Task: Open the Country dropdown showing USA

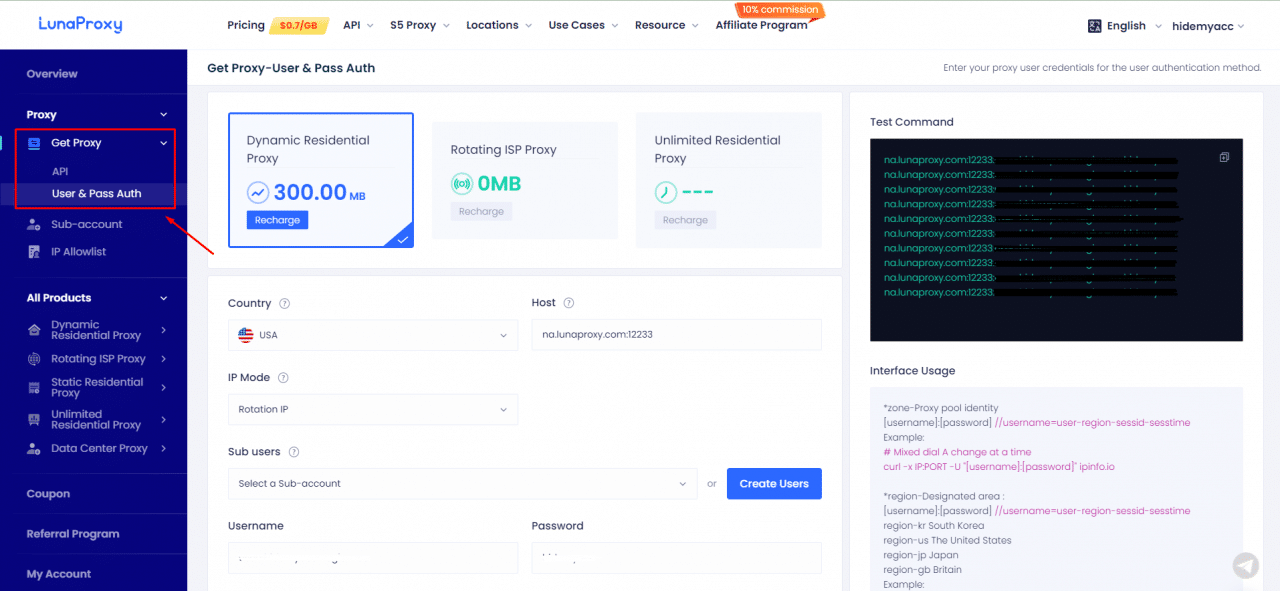Action: tap(373, 335)
